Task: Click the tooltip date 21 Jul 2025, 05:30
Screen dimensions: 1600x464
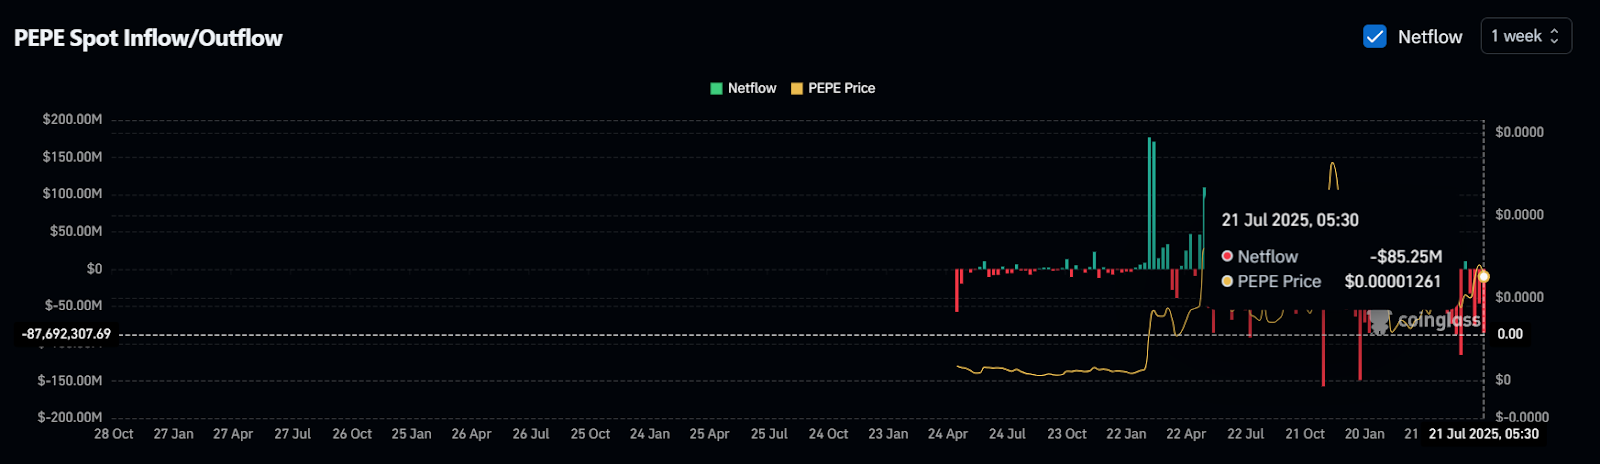Action: point(1290,220)
